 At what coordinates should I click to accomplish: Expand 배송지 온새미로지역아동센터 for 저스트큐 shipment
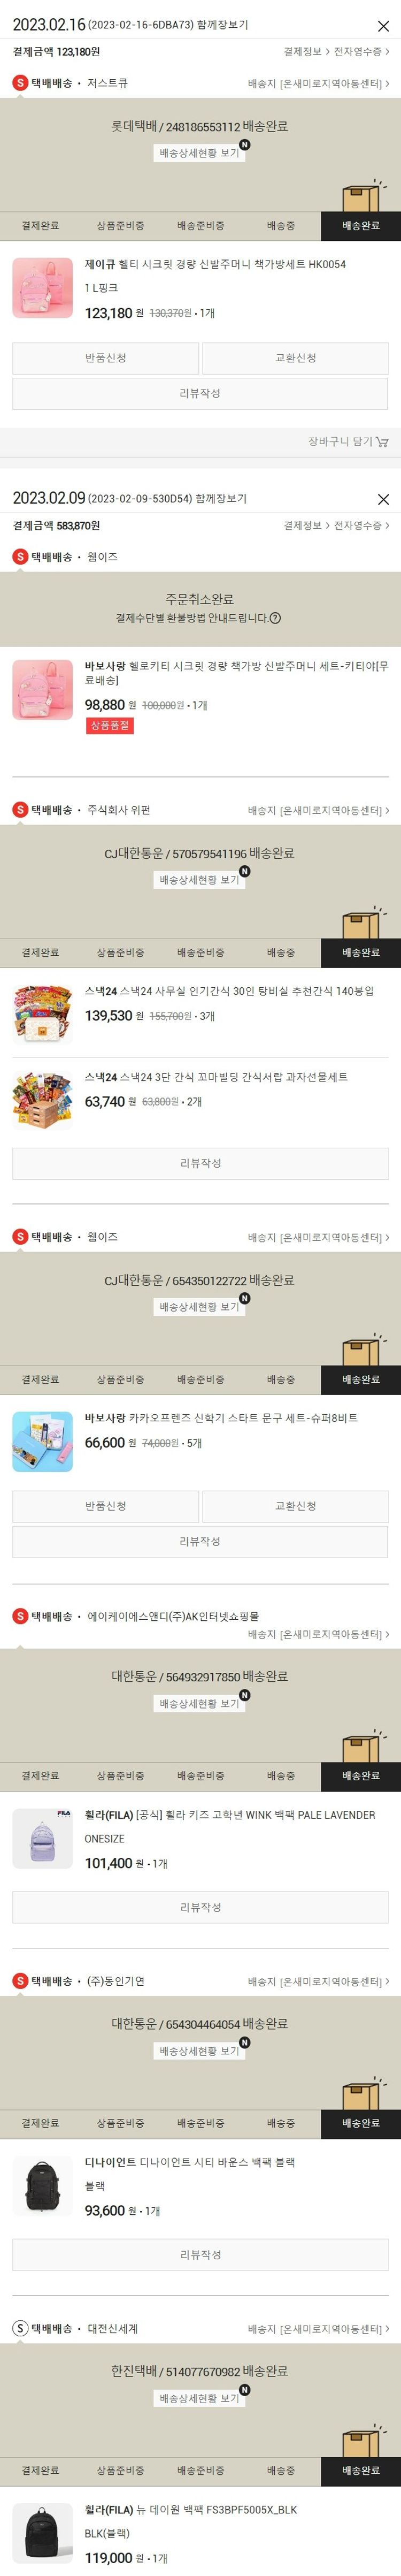pyautogui.click(x=318, y=84)
